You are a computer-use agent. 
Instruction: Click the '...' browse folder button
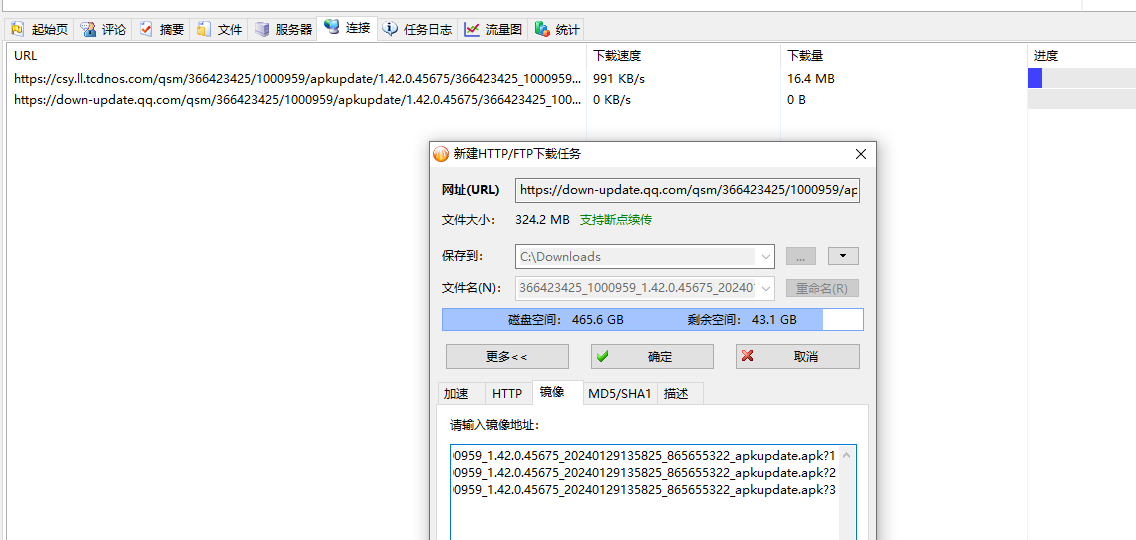click(x=801, y=257)
